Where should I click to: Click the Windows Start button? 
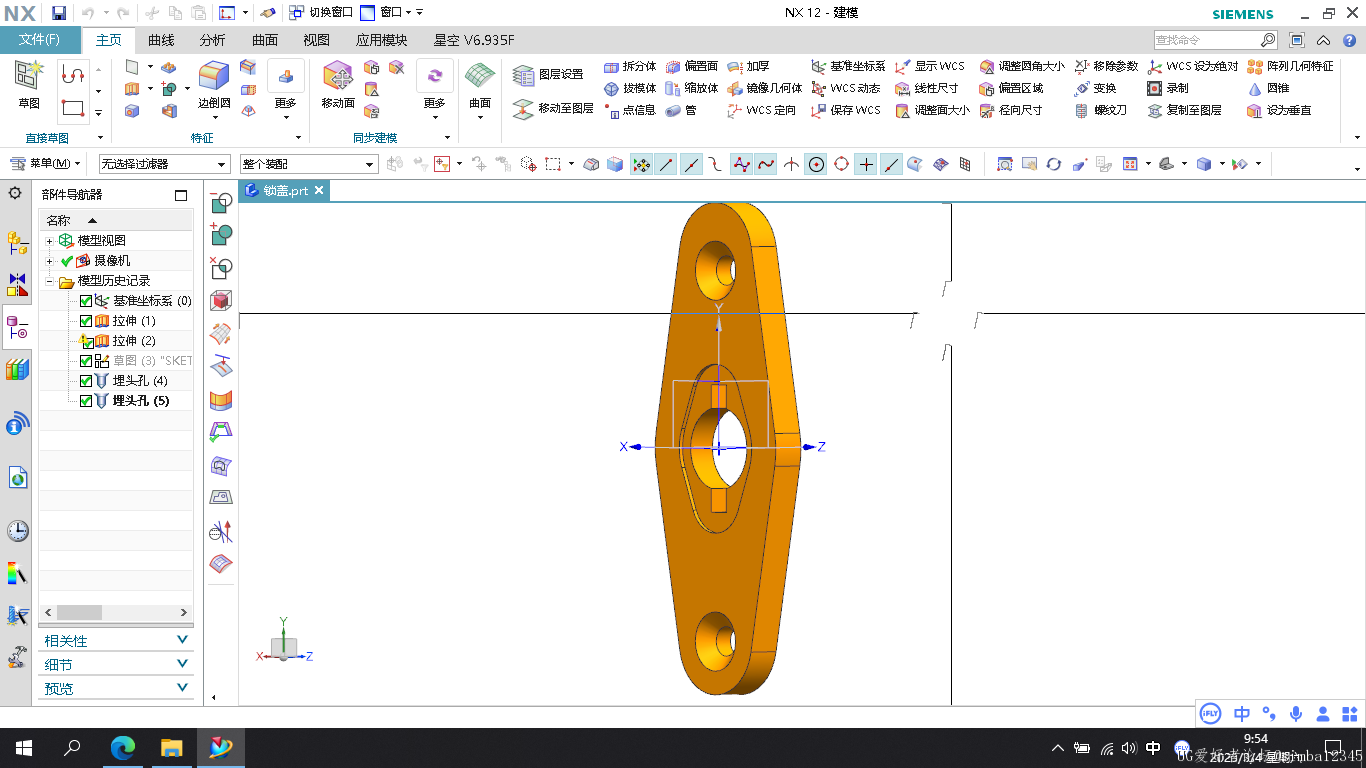(23, 747)
